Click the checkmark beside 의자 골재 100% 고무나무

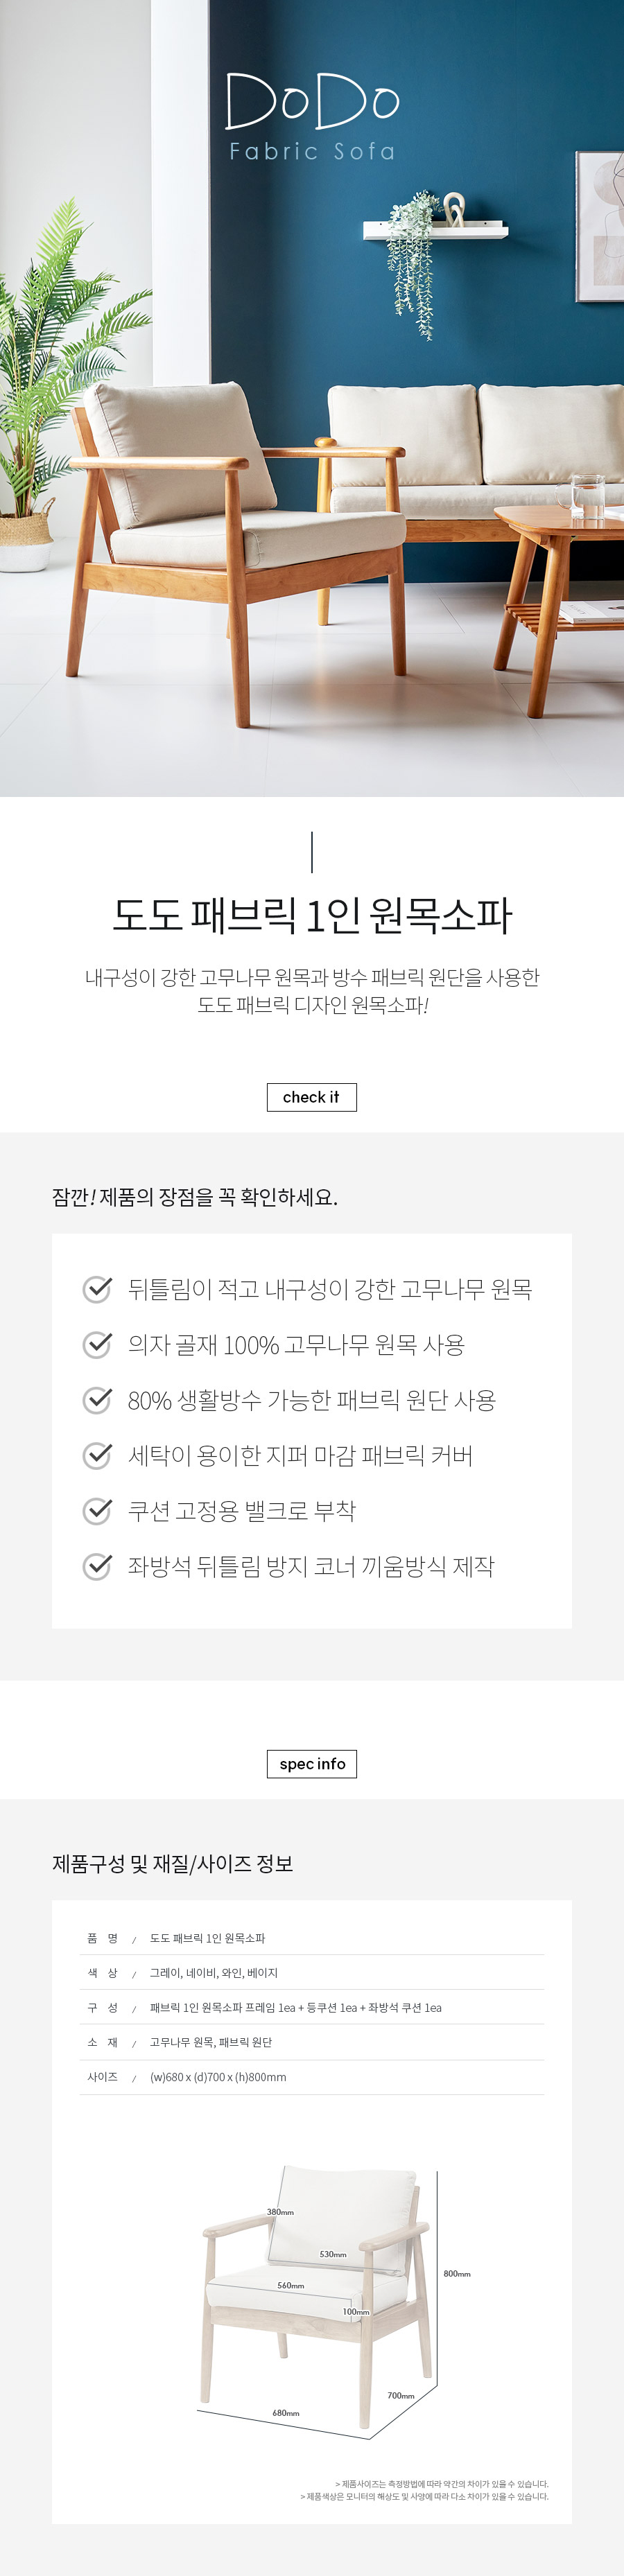[97, 1344]
